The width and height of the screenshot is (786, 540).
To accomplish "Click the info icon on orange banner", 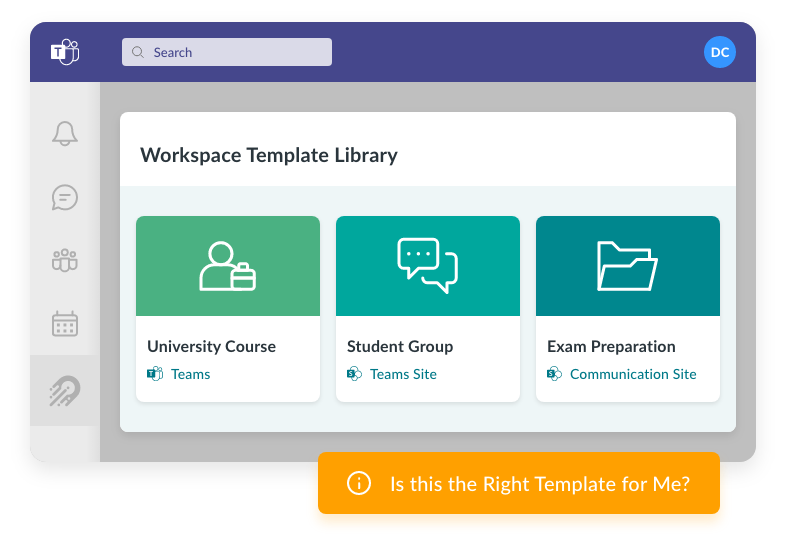I will 358,484.
